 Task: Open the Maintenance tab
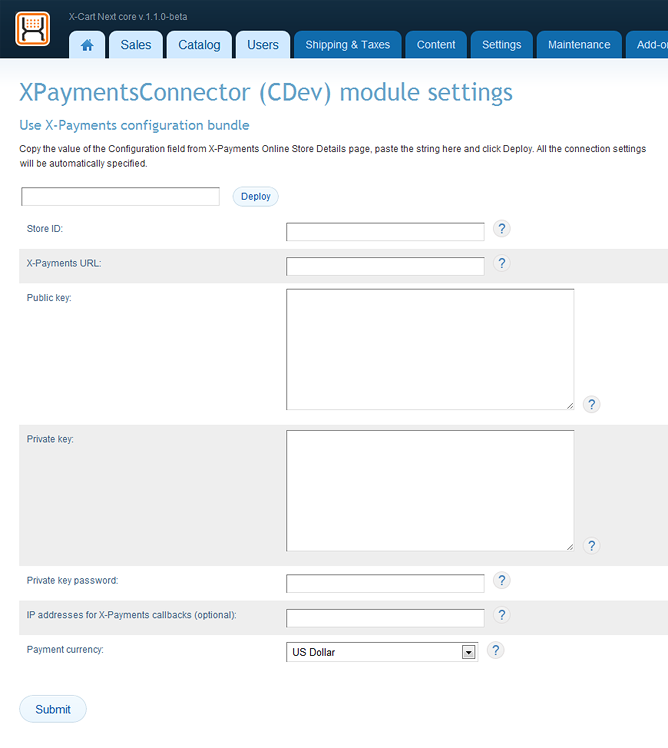[x=579, y=45]
